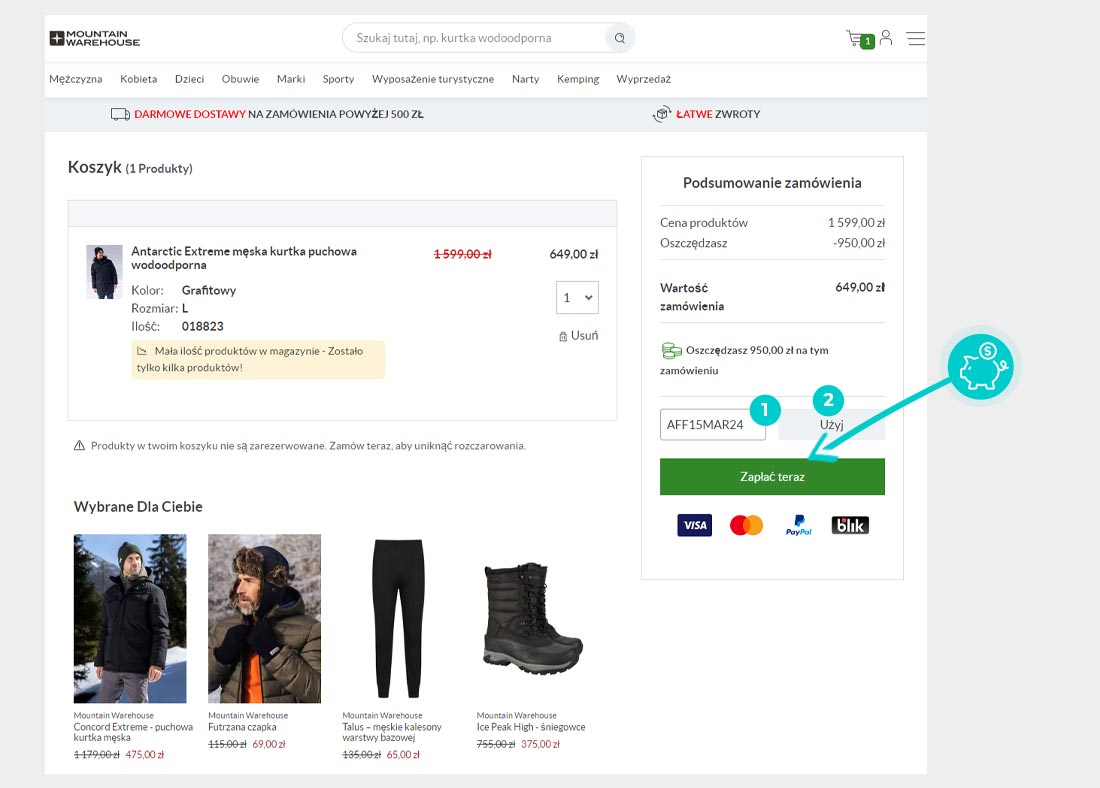The image size is (1100, 788).
Task: Click the Podsumowanie zamówienia heading
Action: coord(772,183)
